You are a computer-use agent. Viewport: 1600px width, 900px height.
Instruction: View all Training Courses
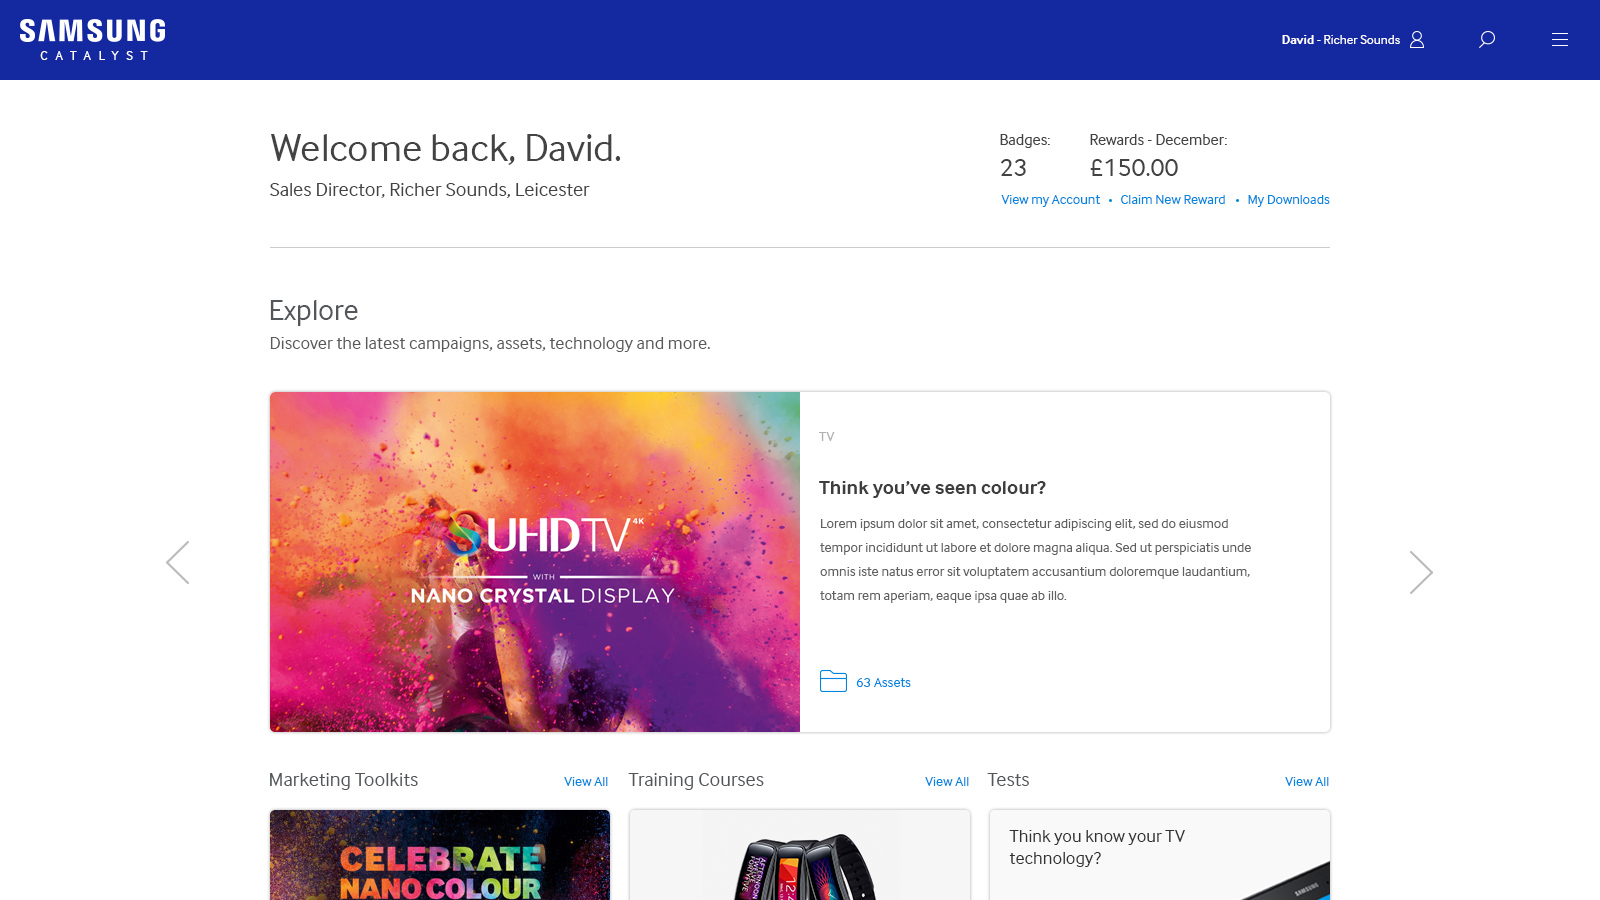[x=947, y=782]
